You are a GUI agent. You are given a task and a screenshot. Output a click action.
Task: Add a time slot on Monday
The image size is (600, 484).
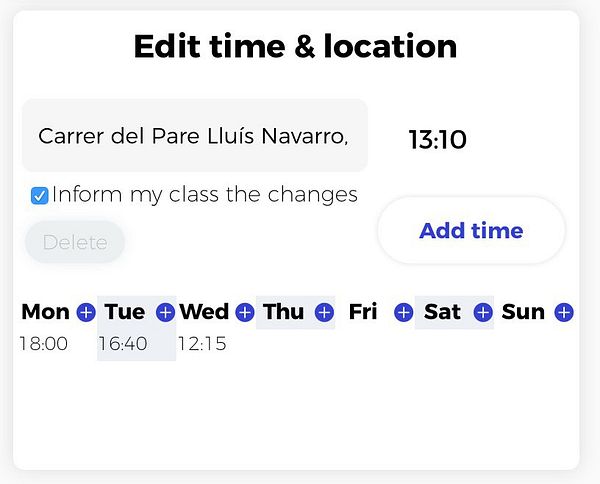pos(86,313)
